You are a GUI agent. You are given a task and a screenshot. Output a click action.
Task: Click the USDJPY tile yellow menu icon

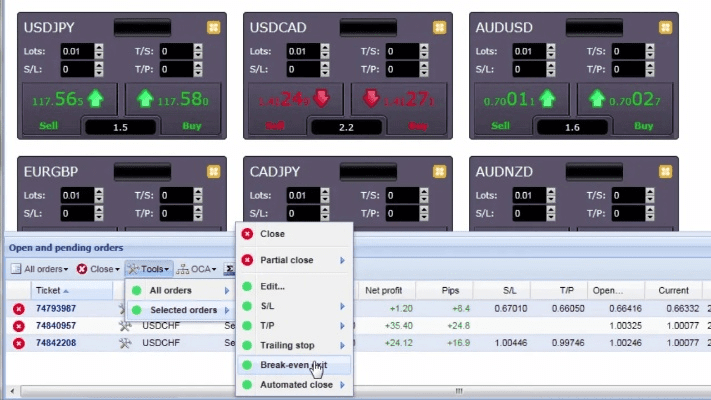tap(213, 27)
